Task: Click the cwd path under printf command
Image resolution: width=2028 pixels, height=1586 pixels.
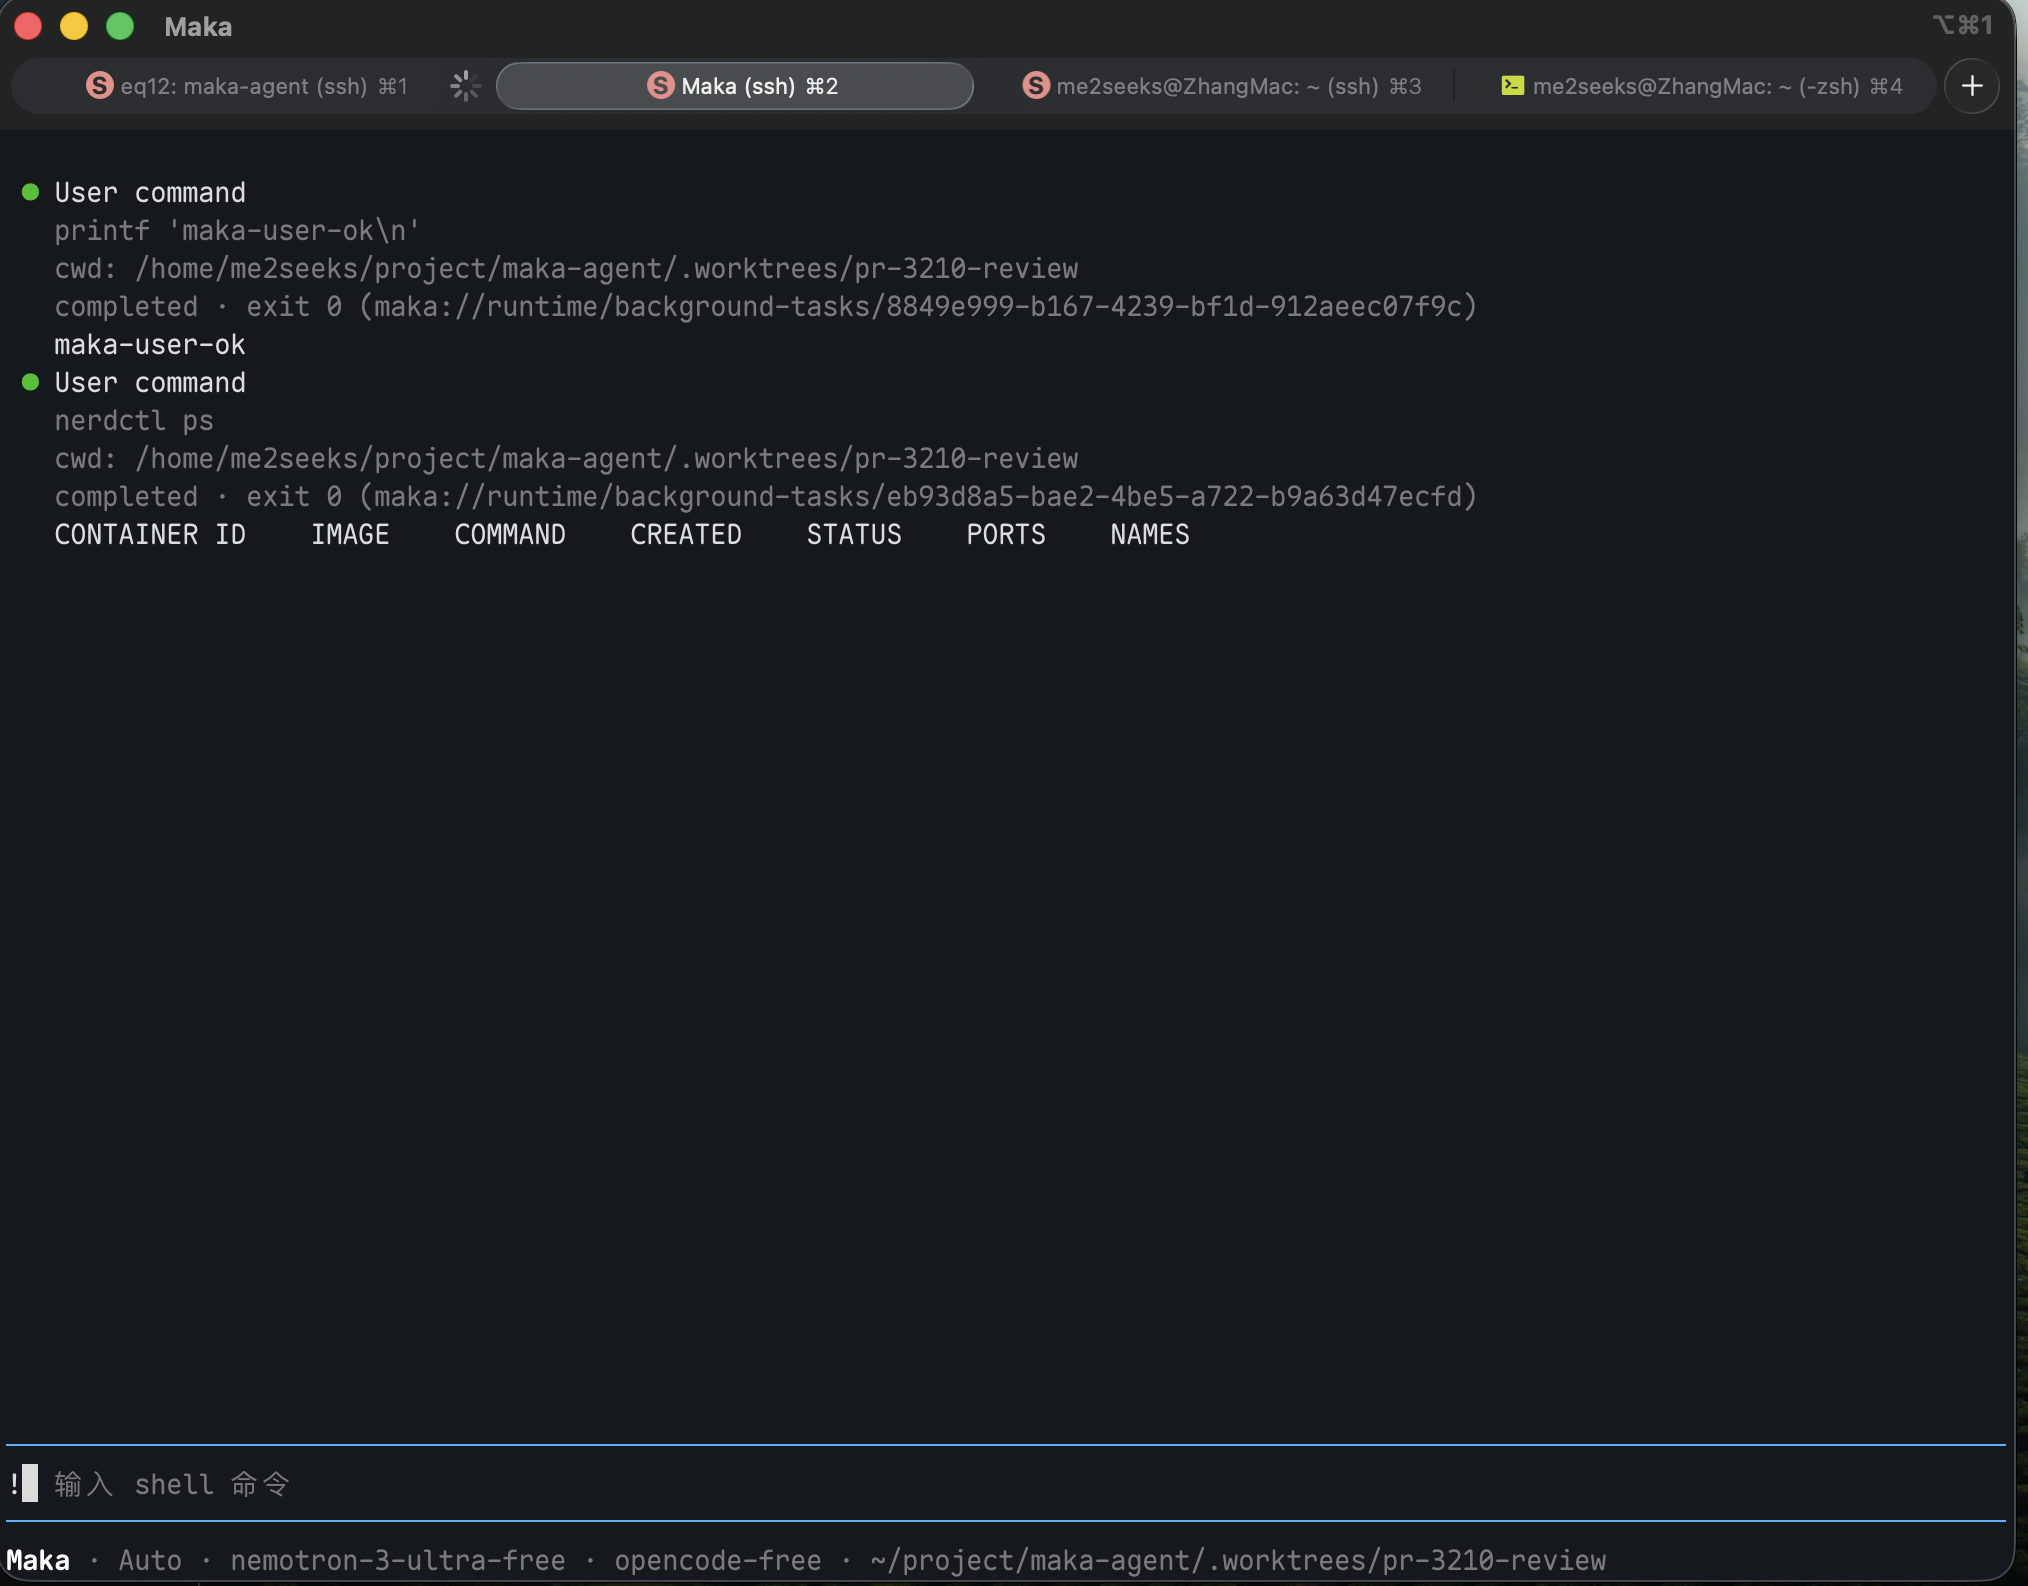Action: coord(606,269)
